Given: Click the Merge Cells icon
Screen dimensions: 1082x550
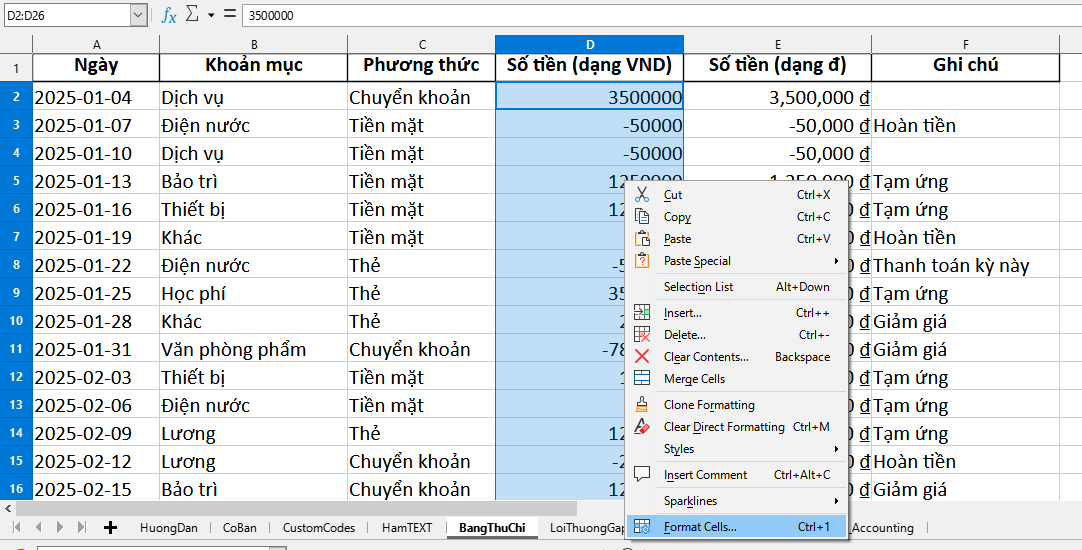Looking at the screenshot, I should [642, 378].
